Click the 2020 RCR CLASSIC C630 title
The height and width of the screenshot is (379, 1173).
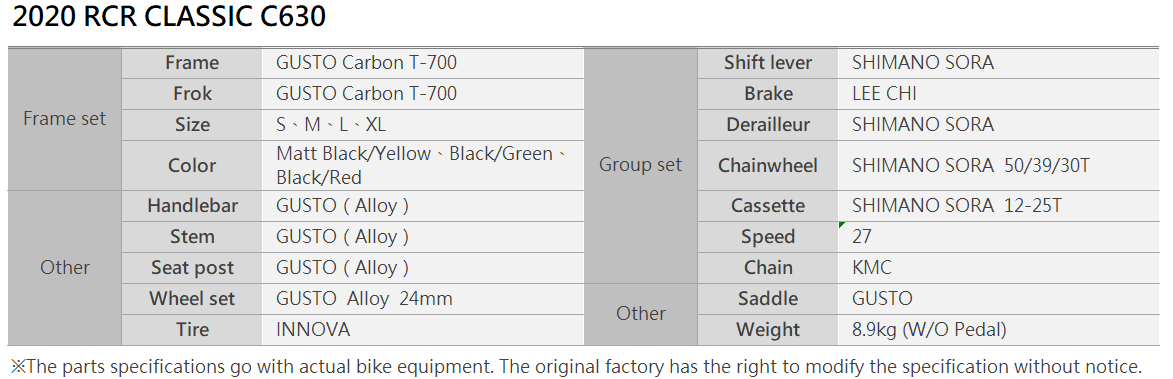click(x=168, y=16)
